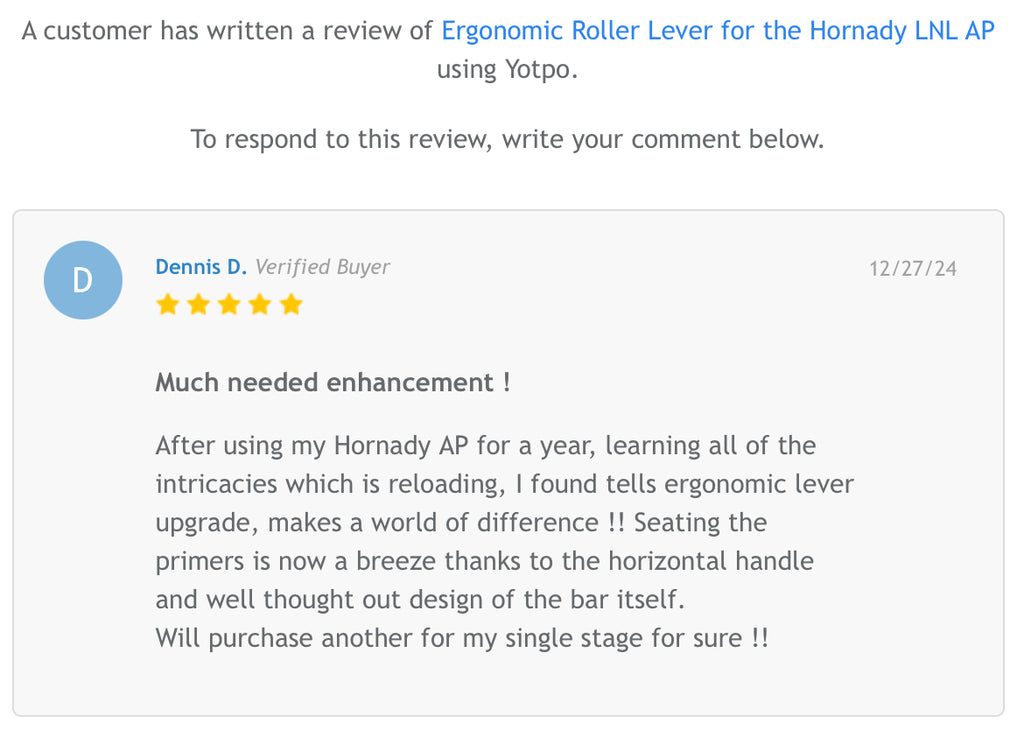Click the review date 12/27/24
The width and height of the screenshot is (1024, 744).
[912, 268]
